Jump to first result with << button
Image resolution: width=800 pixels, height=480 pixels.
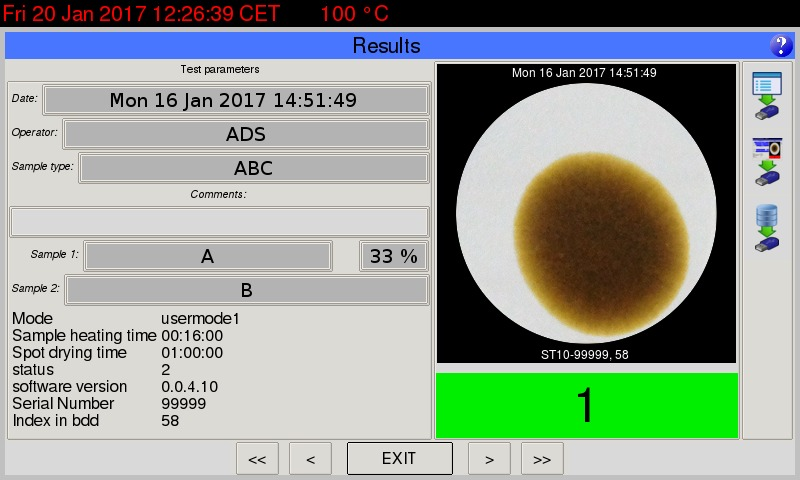257,459
